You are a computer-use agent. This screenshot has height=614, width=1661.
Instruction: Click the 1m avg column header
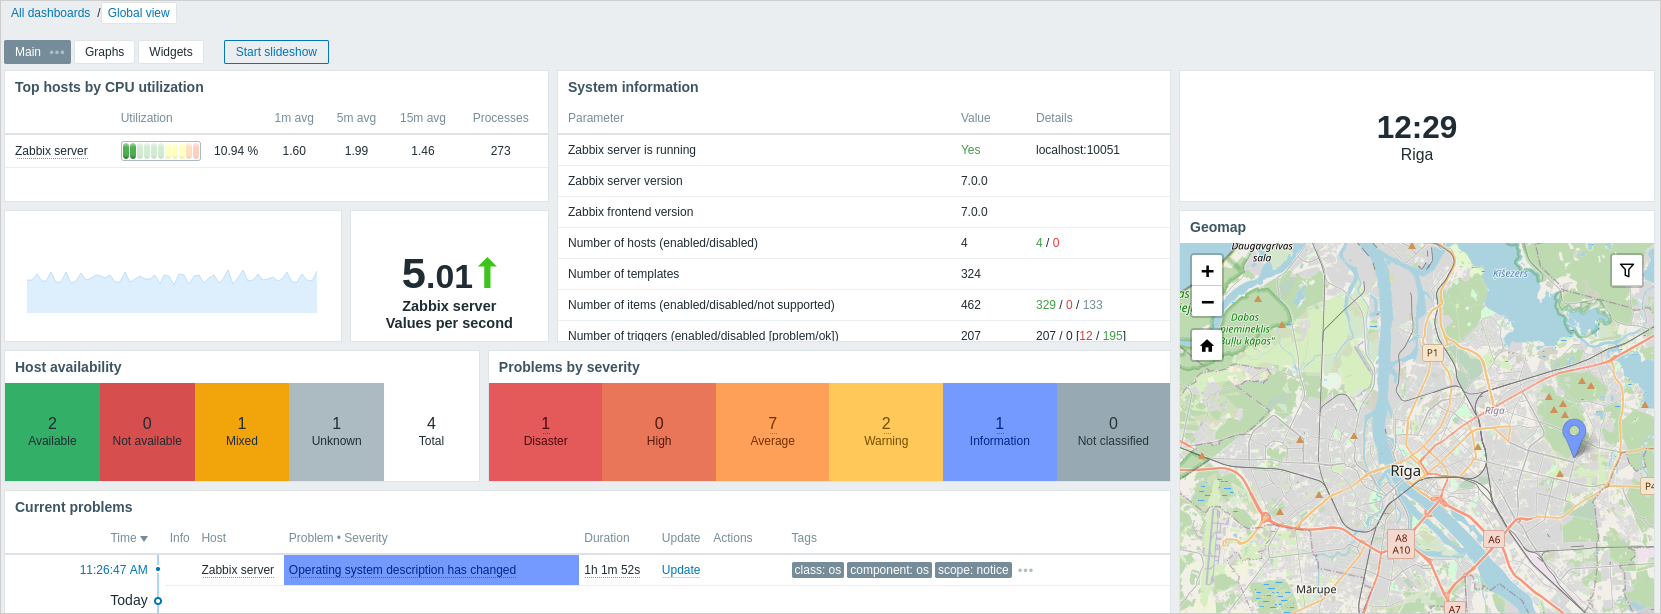click(x=294, y=118)
